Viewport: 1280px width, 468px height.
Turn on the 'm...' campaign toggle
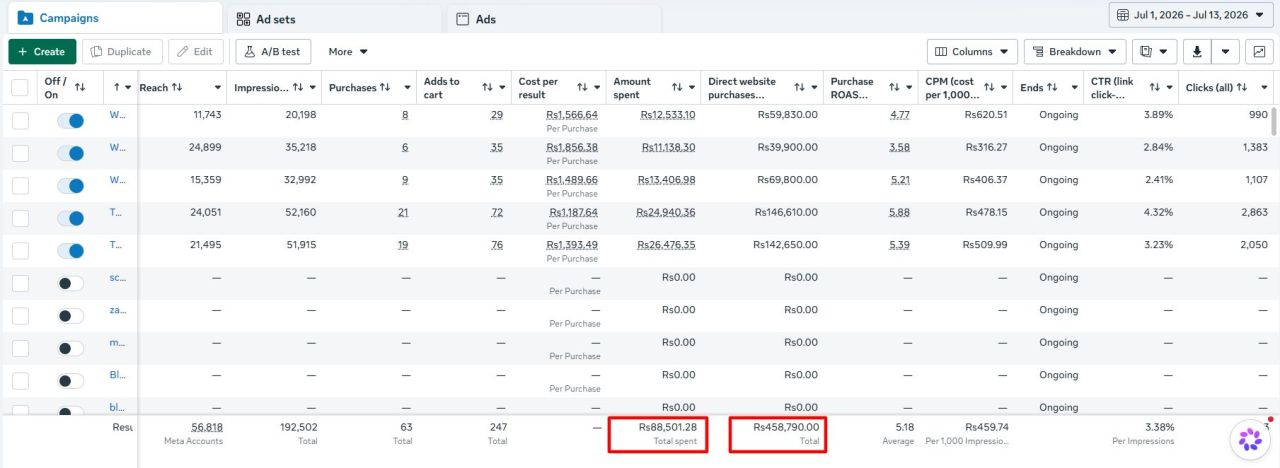click(x=70, y=348)
